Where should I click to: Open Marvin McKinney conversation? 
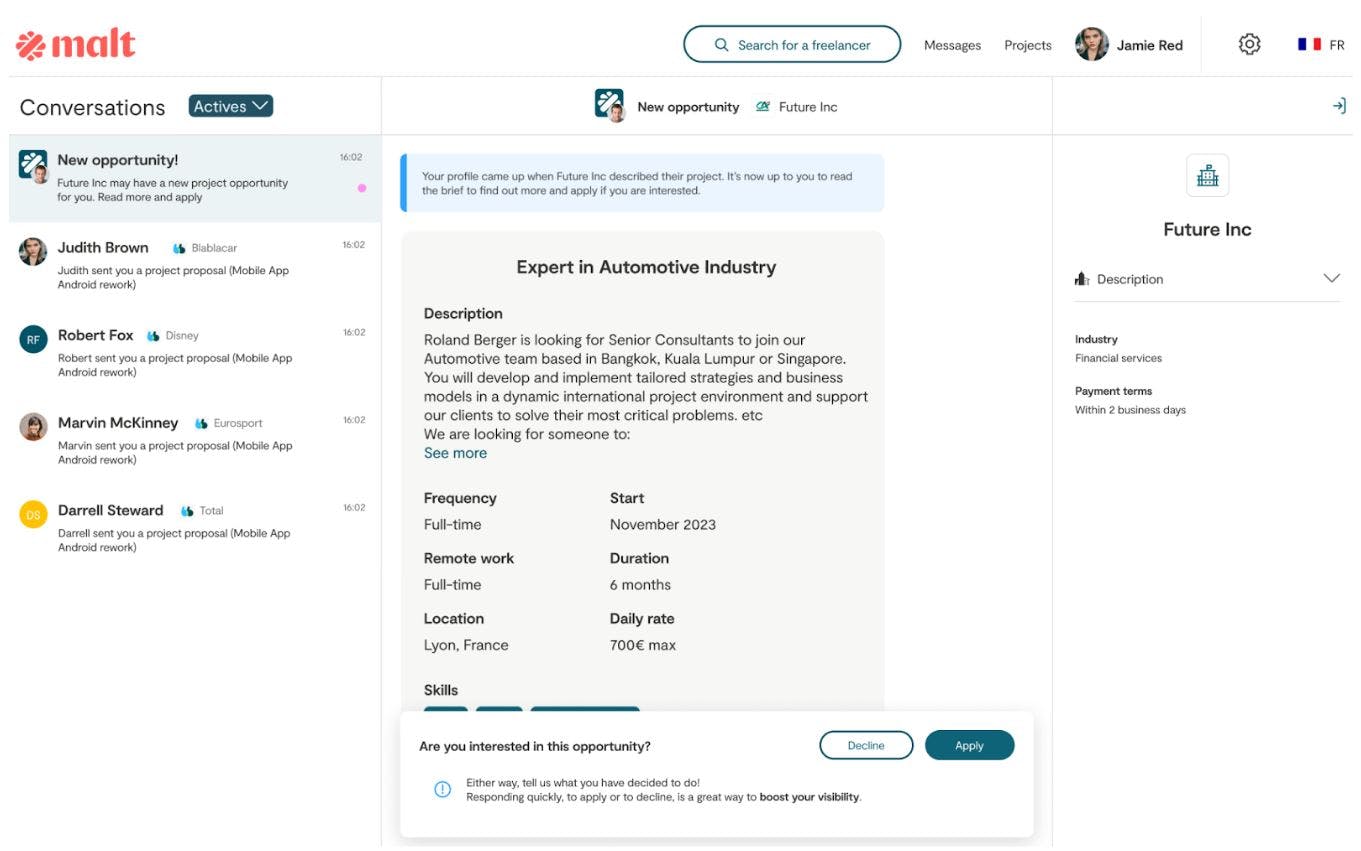[195, 440]
